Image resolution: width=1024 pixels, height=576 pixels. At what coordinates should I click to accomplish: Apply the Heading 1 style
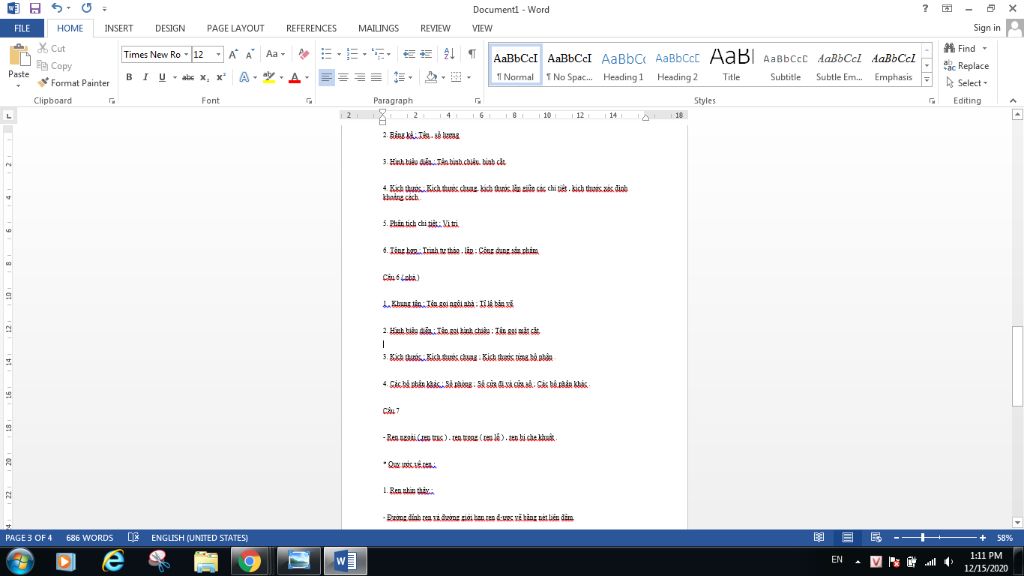pyautogui.click(x=623, y=65)
